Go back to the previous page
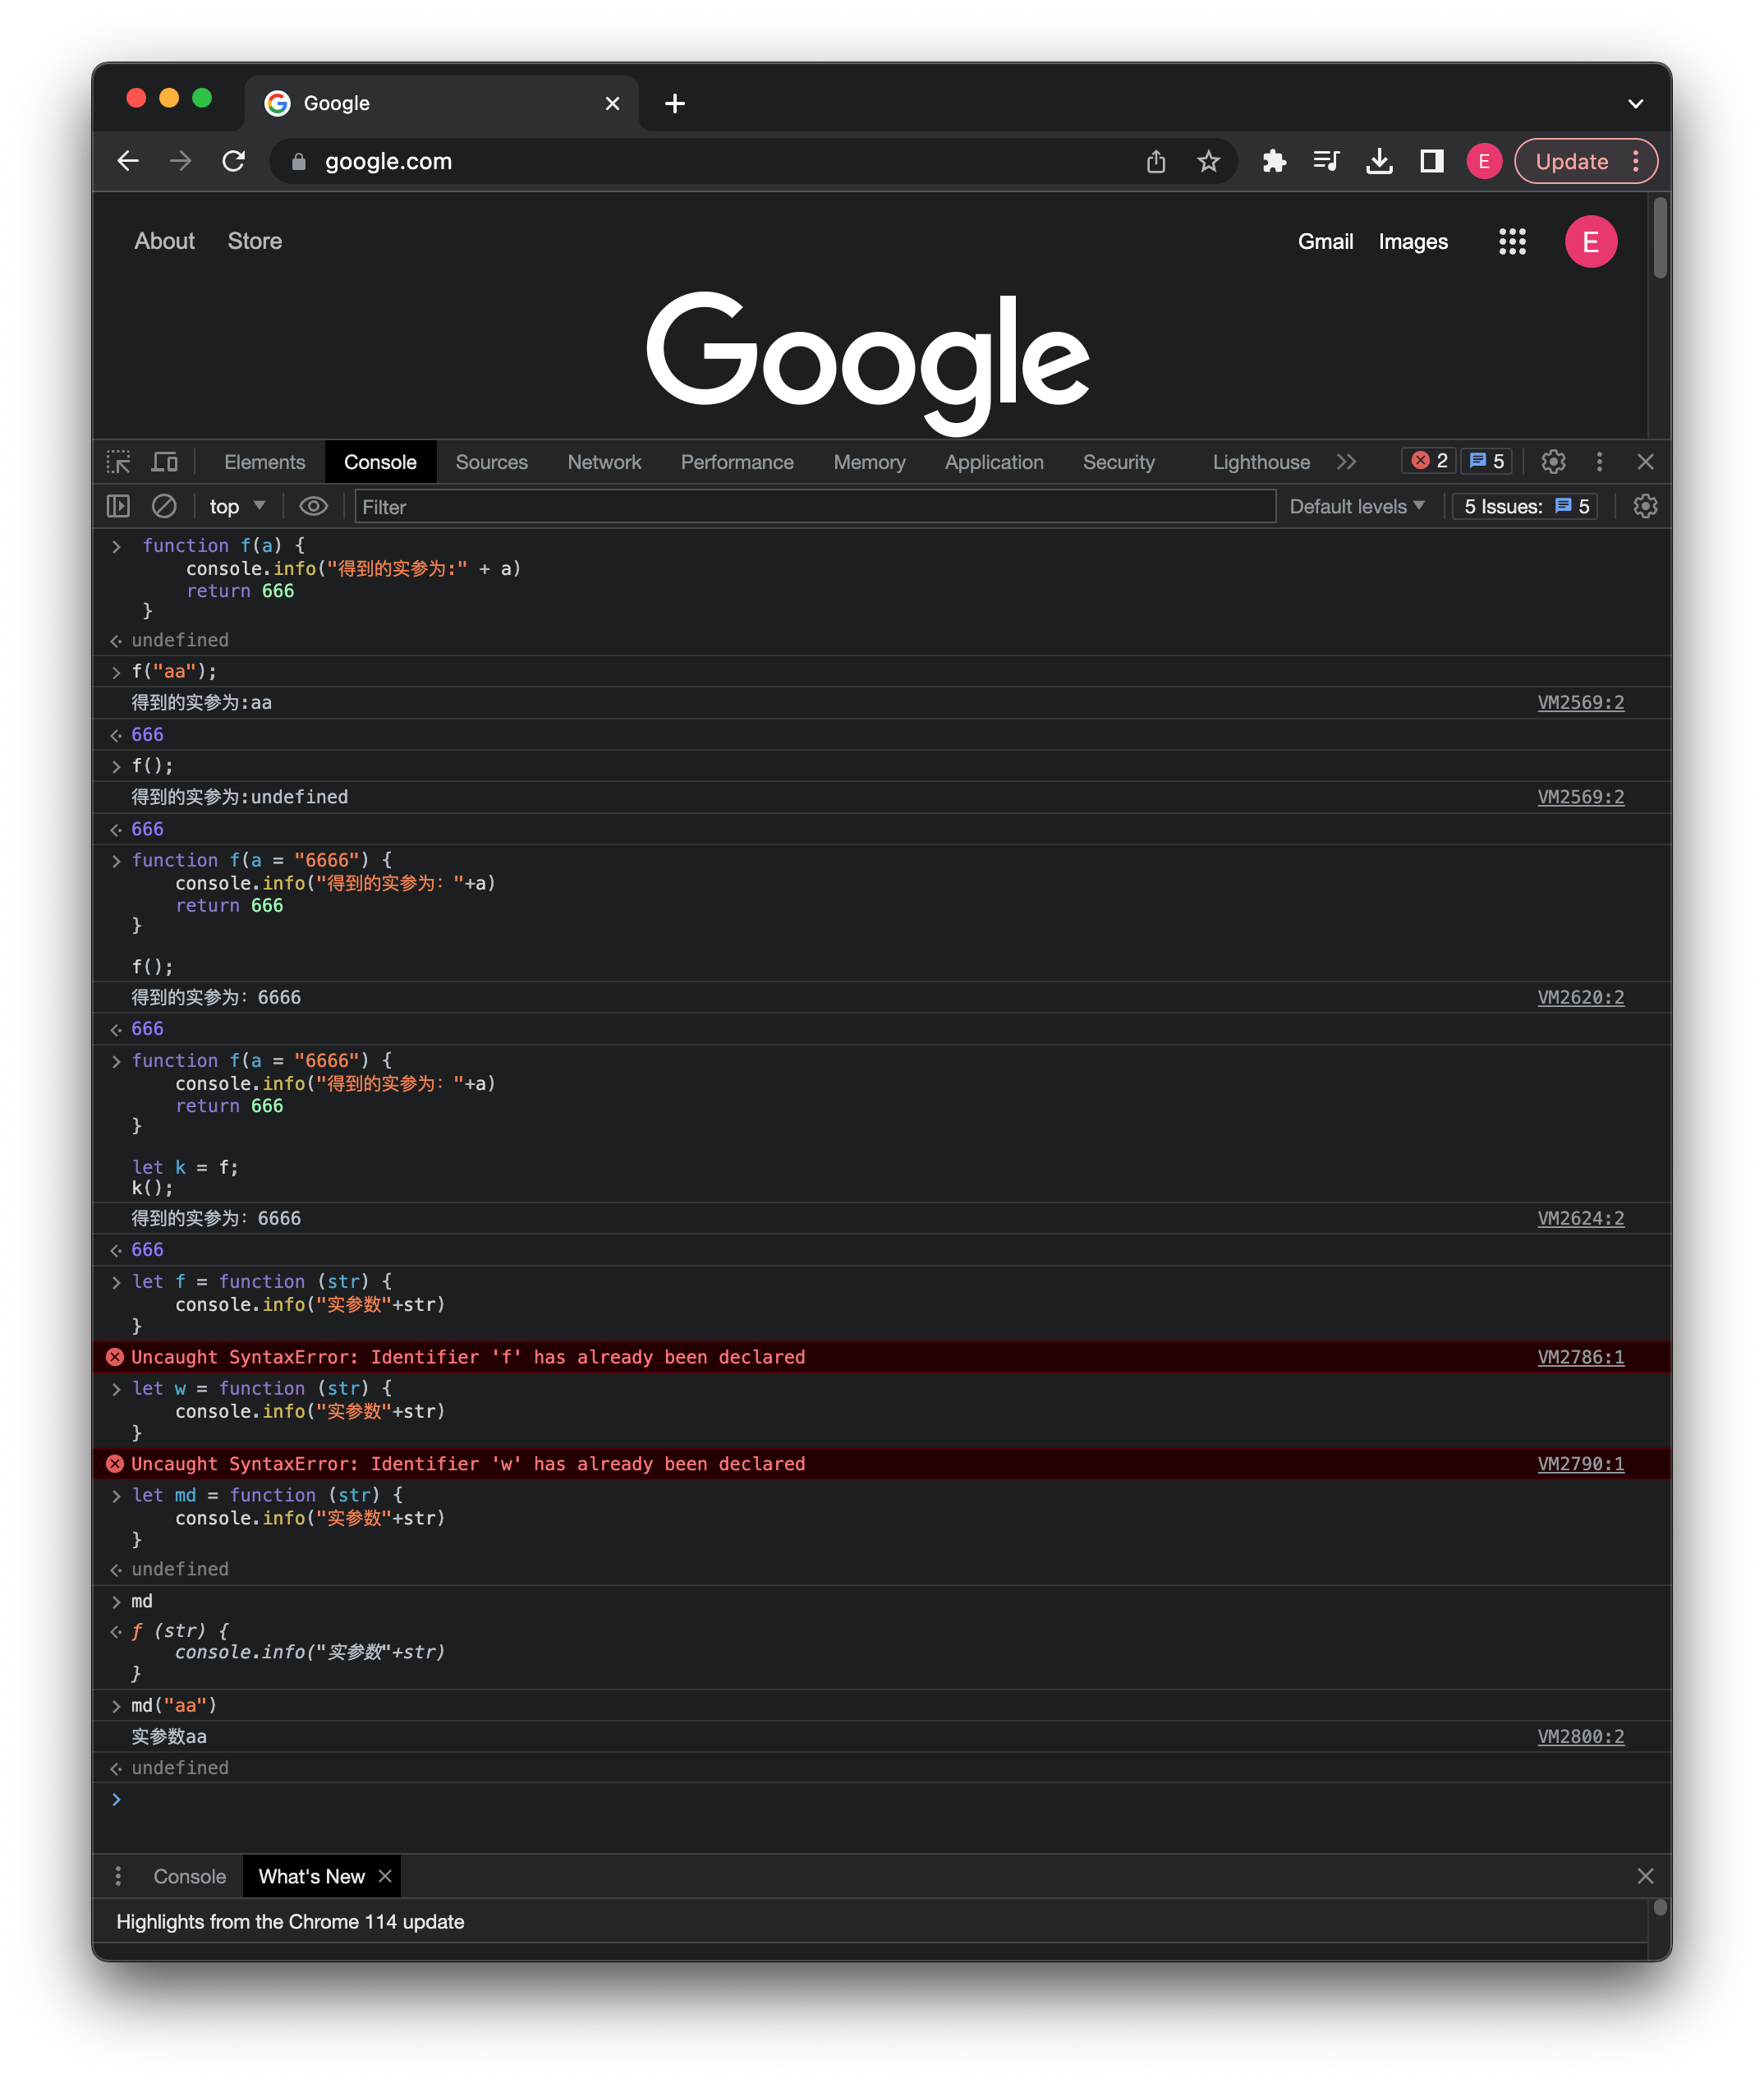Viewport: 1764px width, 2083px height. (128, 161)
